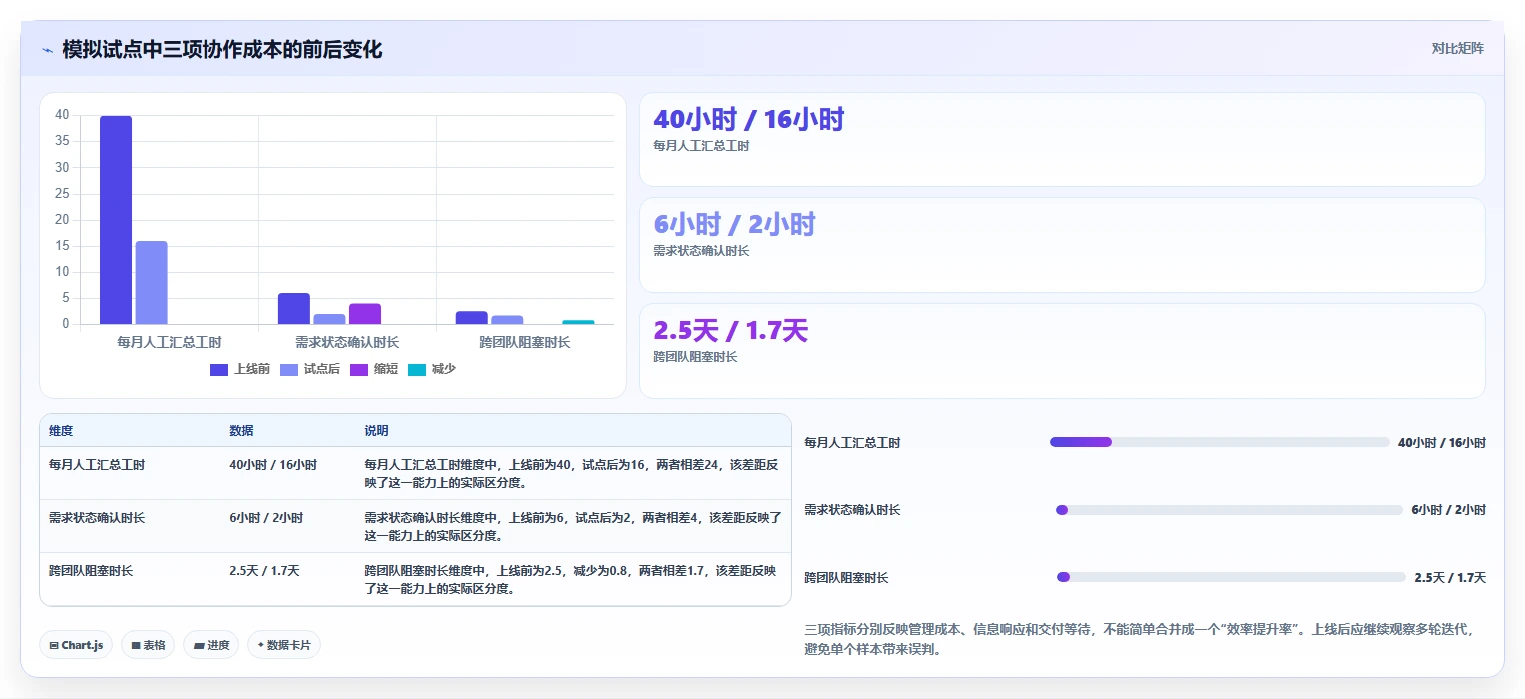Click table data cell 6小时 / 2小时
Screen dimensions: 1525x699
266,518
